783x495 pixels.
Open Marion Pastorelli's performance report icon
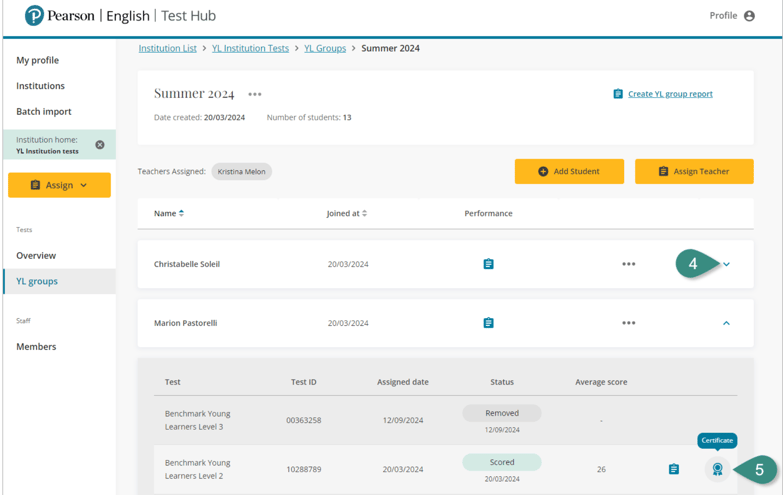tap(488, 323)
